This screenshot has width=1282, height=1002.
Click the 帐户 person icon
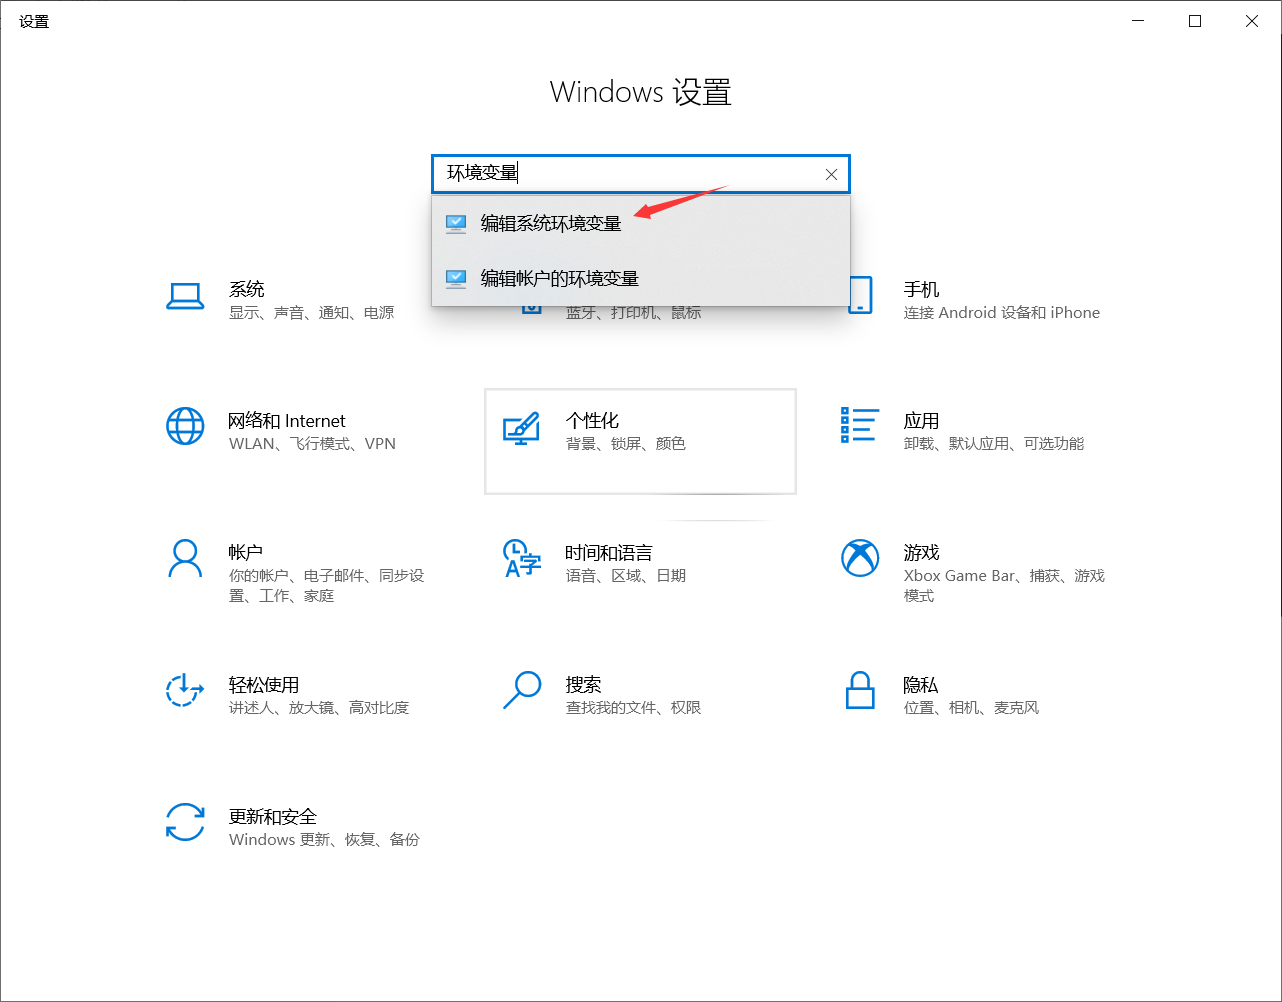click(185, 559)
